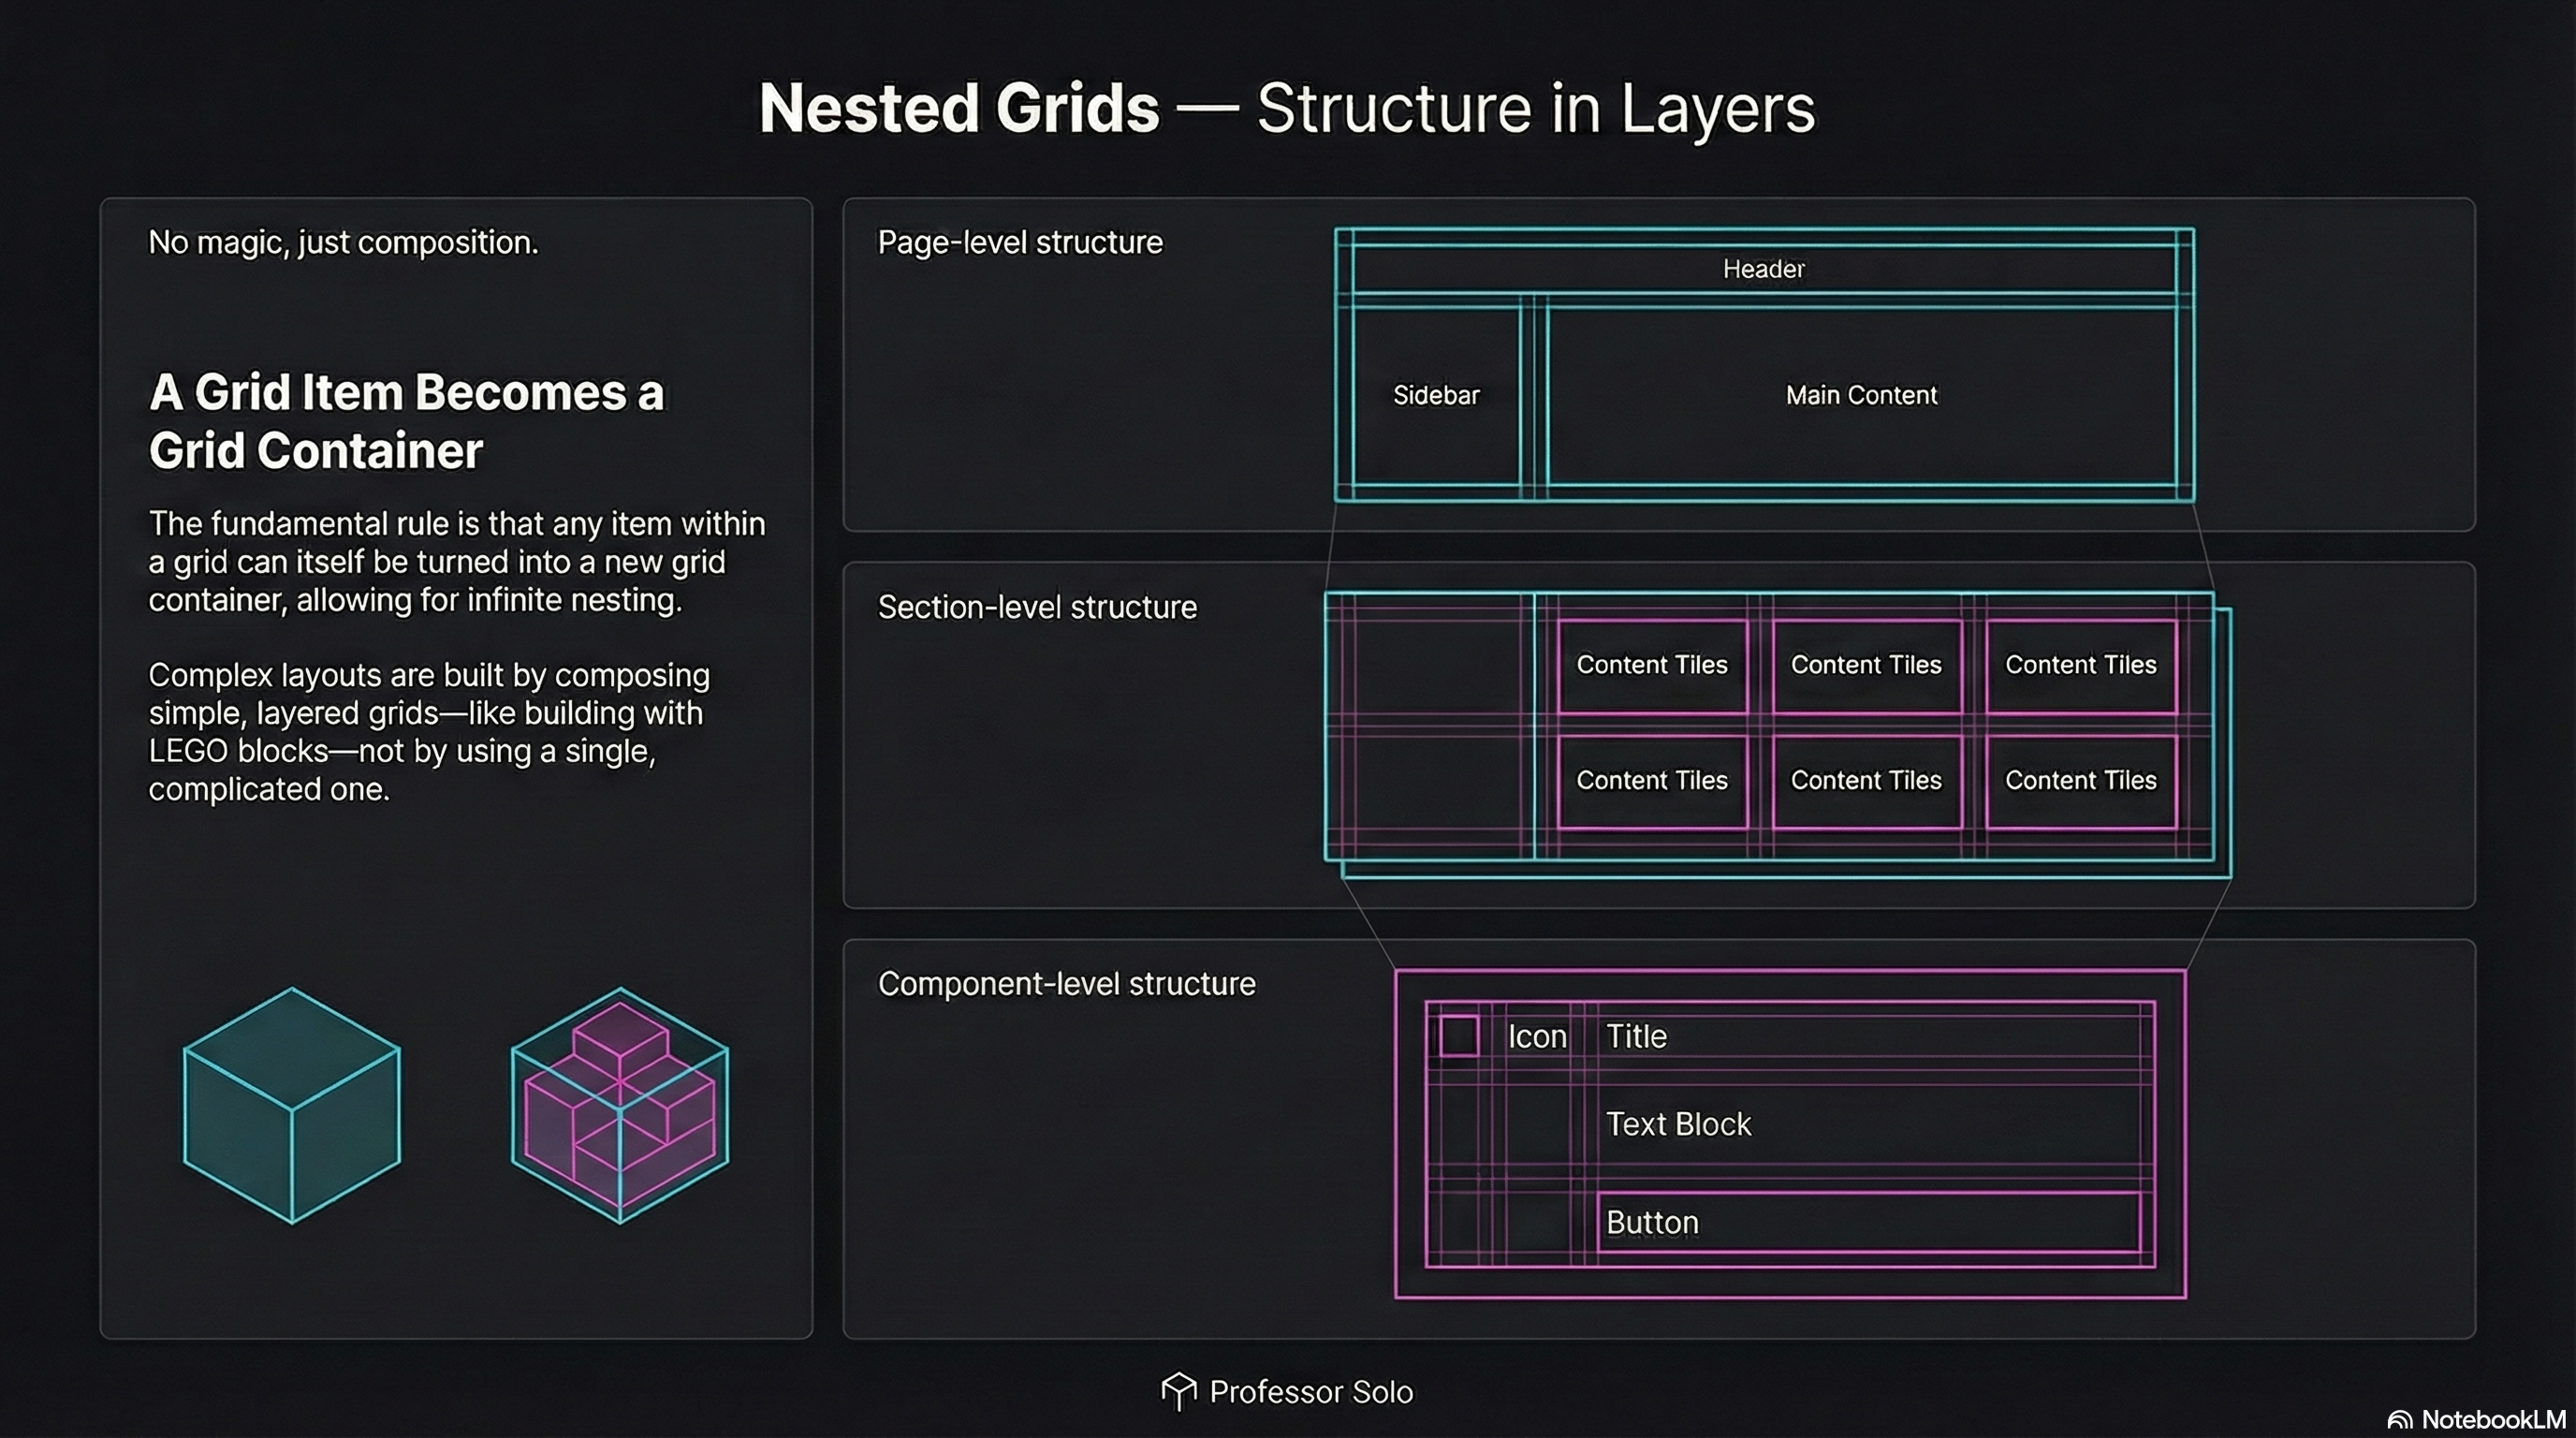Click the top-left Content Tiles box
The width and height of the screenshot is (2576, 1438).
click(1651, 665)
